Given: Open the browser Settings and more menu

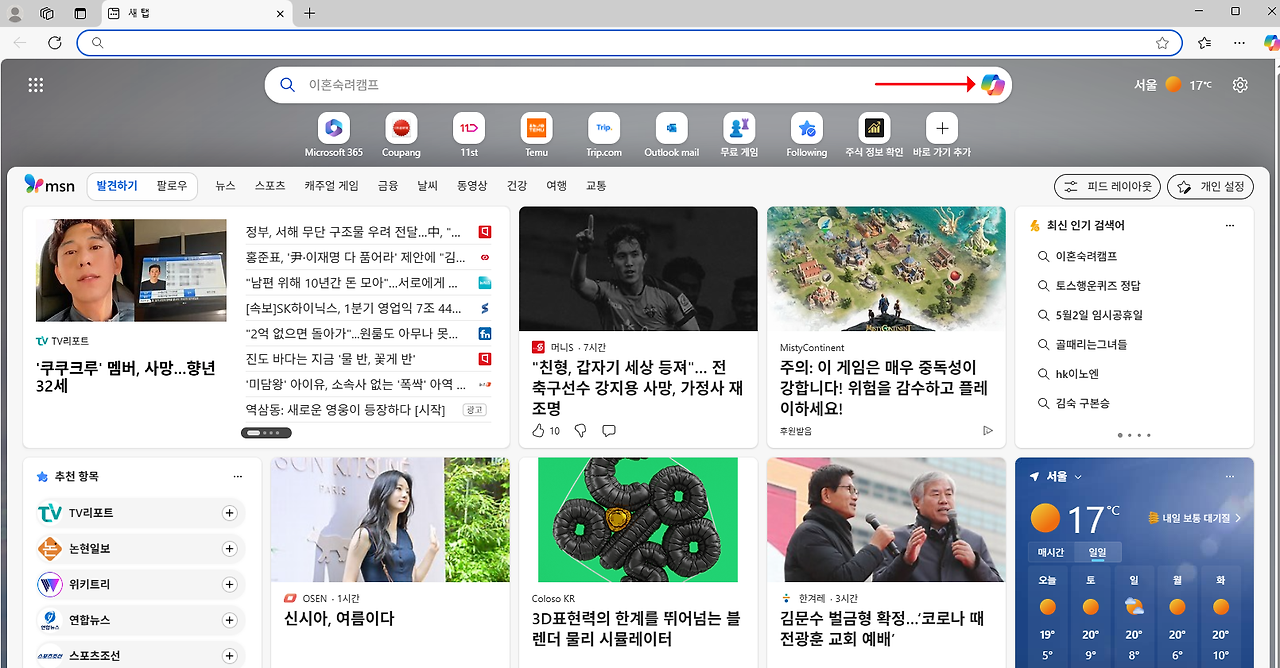Looking at the screenshot, I should pyautogui.click(x=1240, y=43).
